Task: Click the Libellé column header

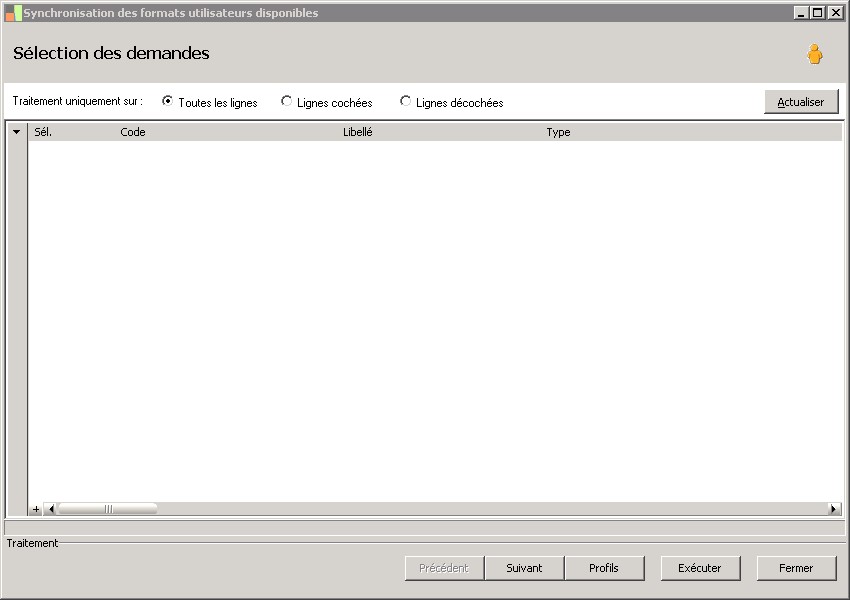Action: 358,132
